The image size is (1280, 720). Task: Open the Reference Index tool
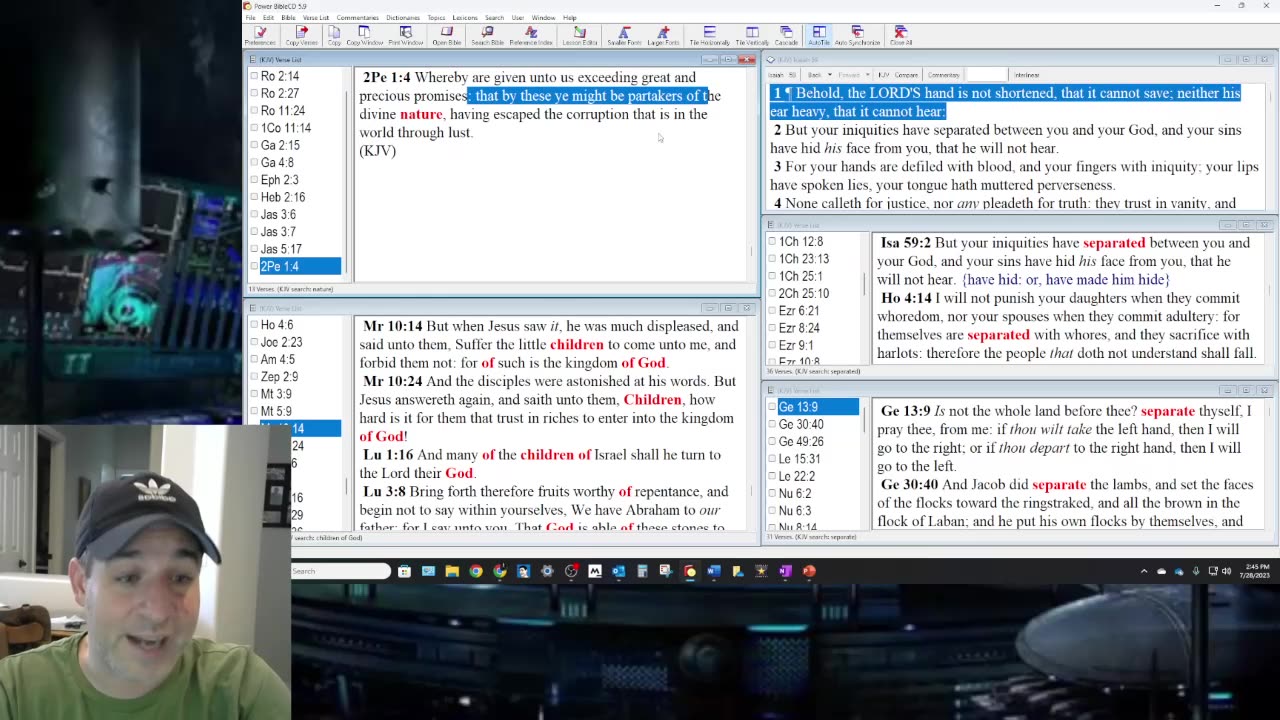click(x=530, y=36)
